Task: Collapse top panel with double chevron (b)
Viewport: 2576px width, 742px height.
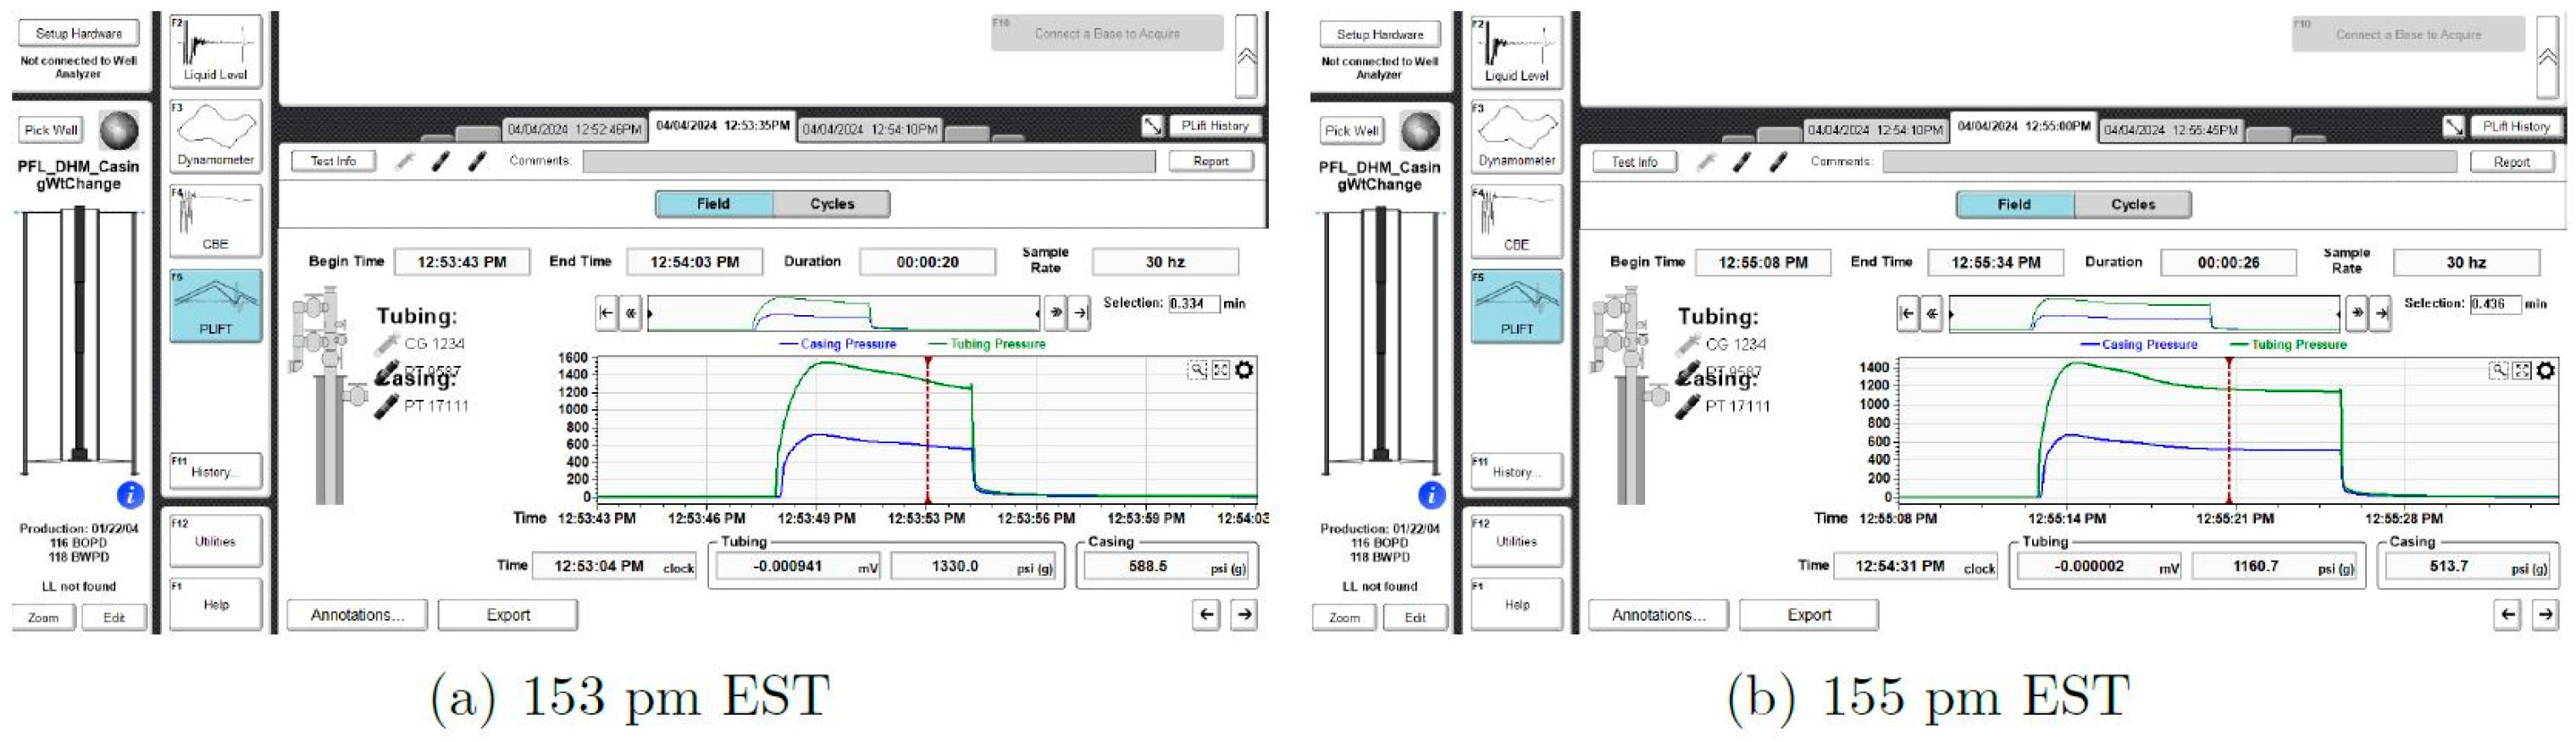Action: pyautogui.click(x=2547, y=57)
